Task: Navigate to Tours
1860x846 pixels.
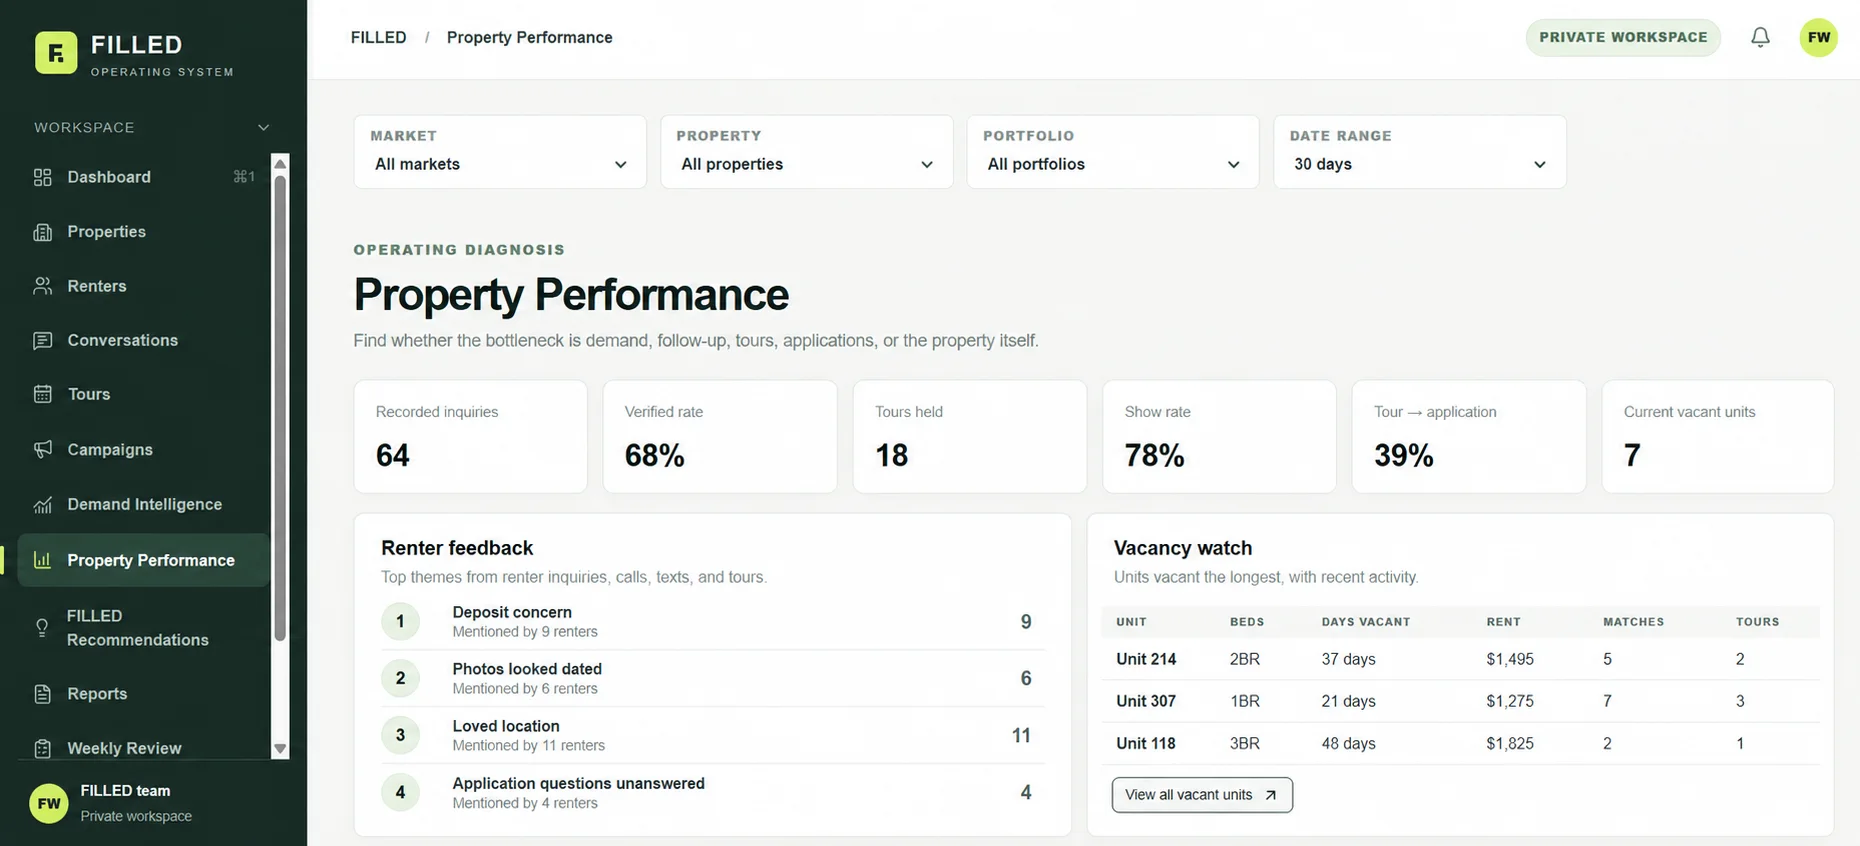Action: tap(144, 394)
